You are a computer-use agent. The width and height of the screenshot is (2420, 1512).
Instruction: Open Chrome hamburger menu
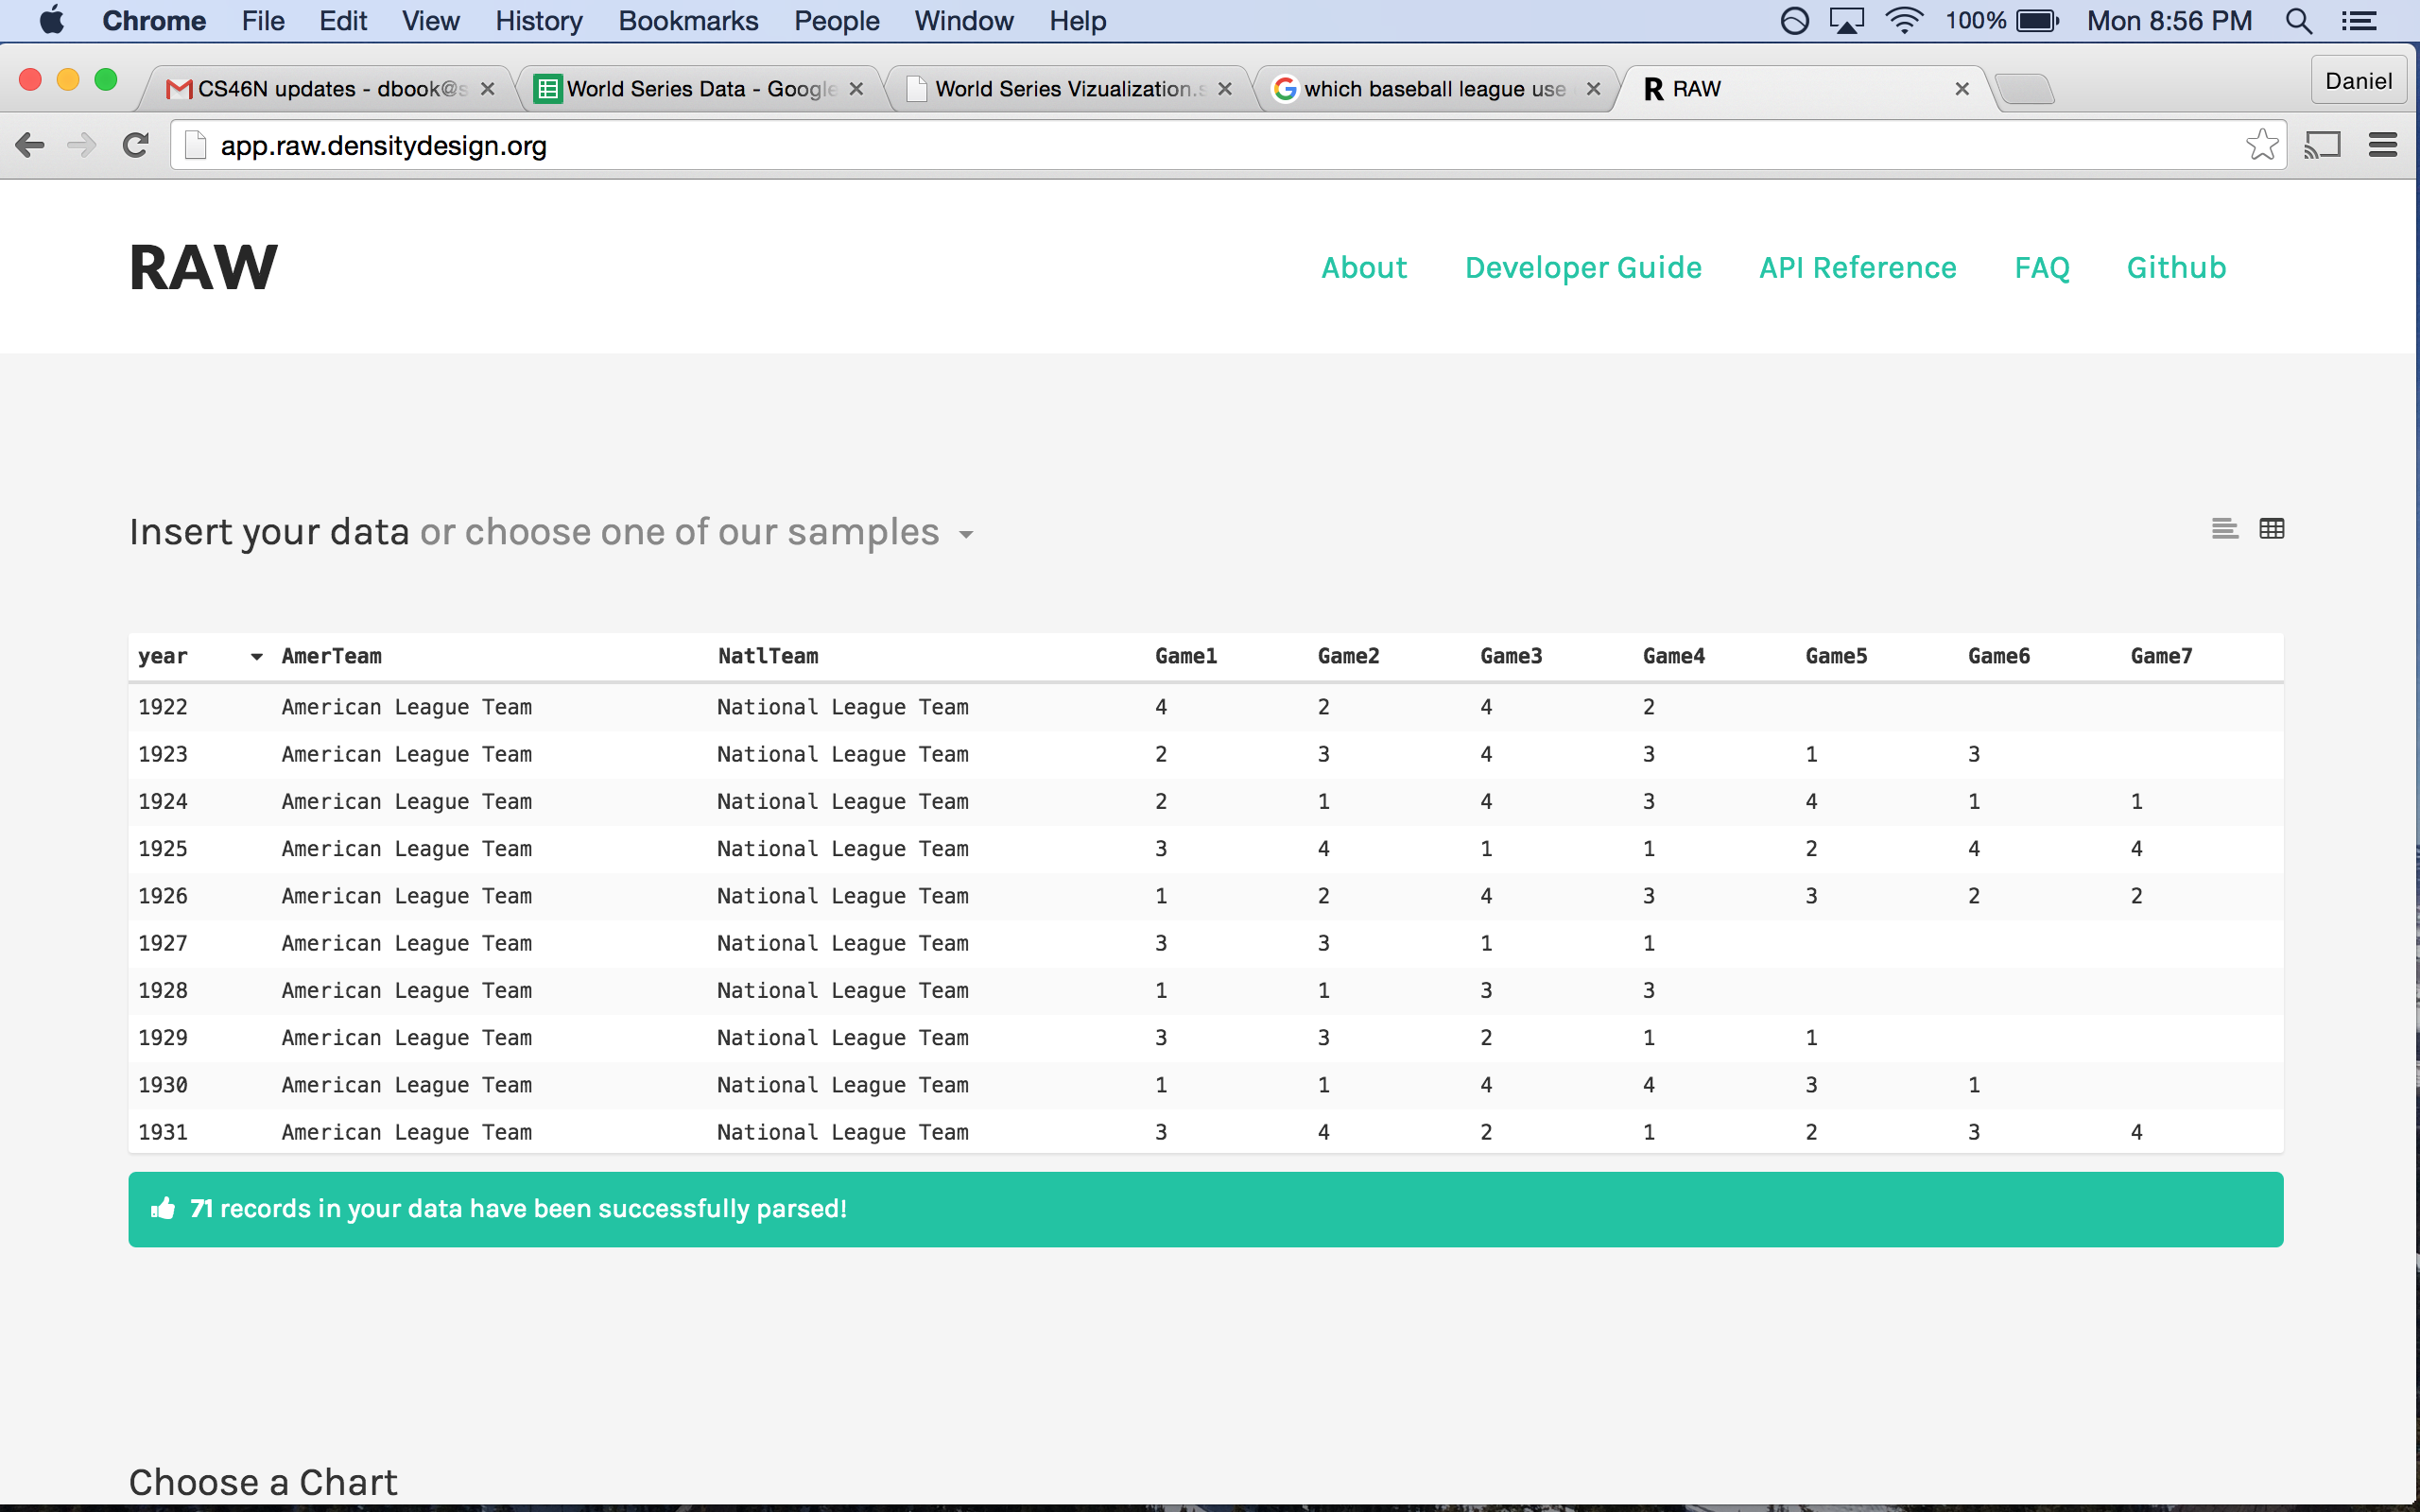[2383, 145]
